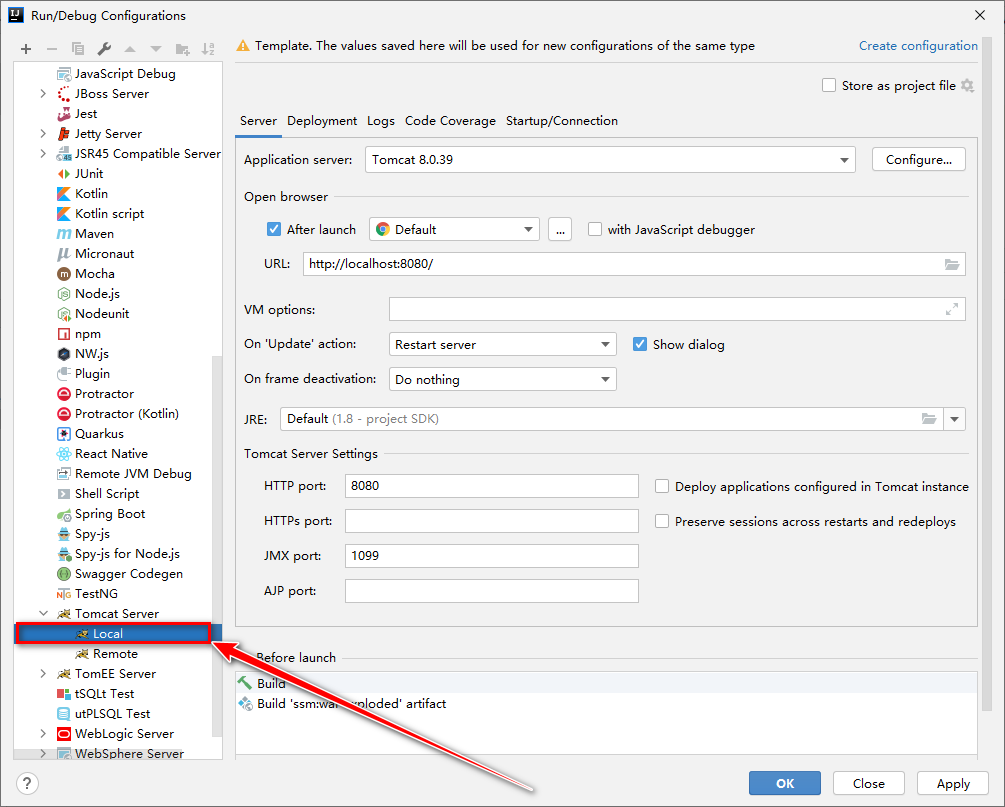This screenshot has width=1005, height=807.
Task: Enable Deploy applications configured in Tomcat instance
Action: pos(662,487)
